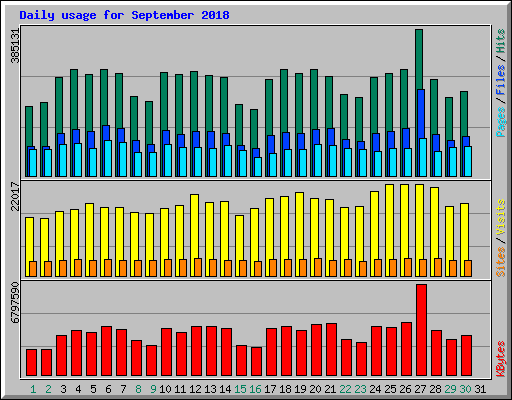Click day label 17 on the x-axis

[x=270, y=389]
